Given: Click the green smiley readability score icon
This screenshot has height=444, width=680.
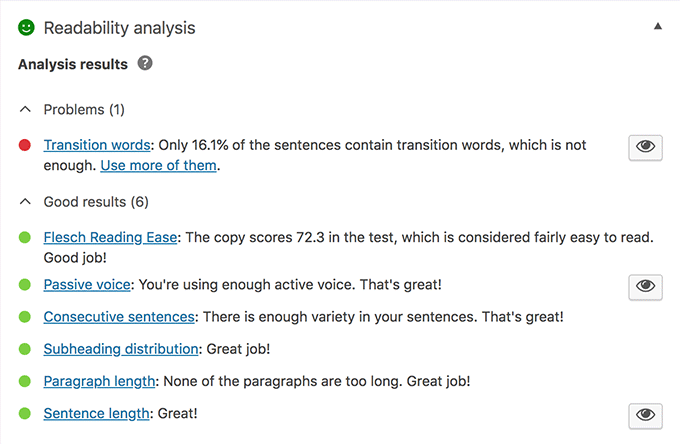Looking at the screenshot, I should coord(26,28).
